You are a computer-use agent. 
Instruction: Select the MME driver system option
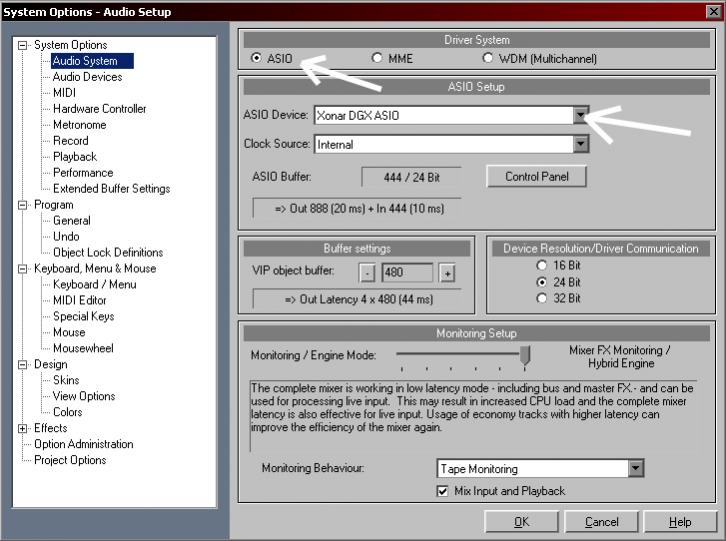378,58
